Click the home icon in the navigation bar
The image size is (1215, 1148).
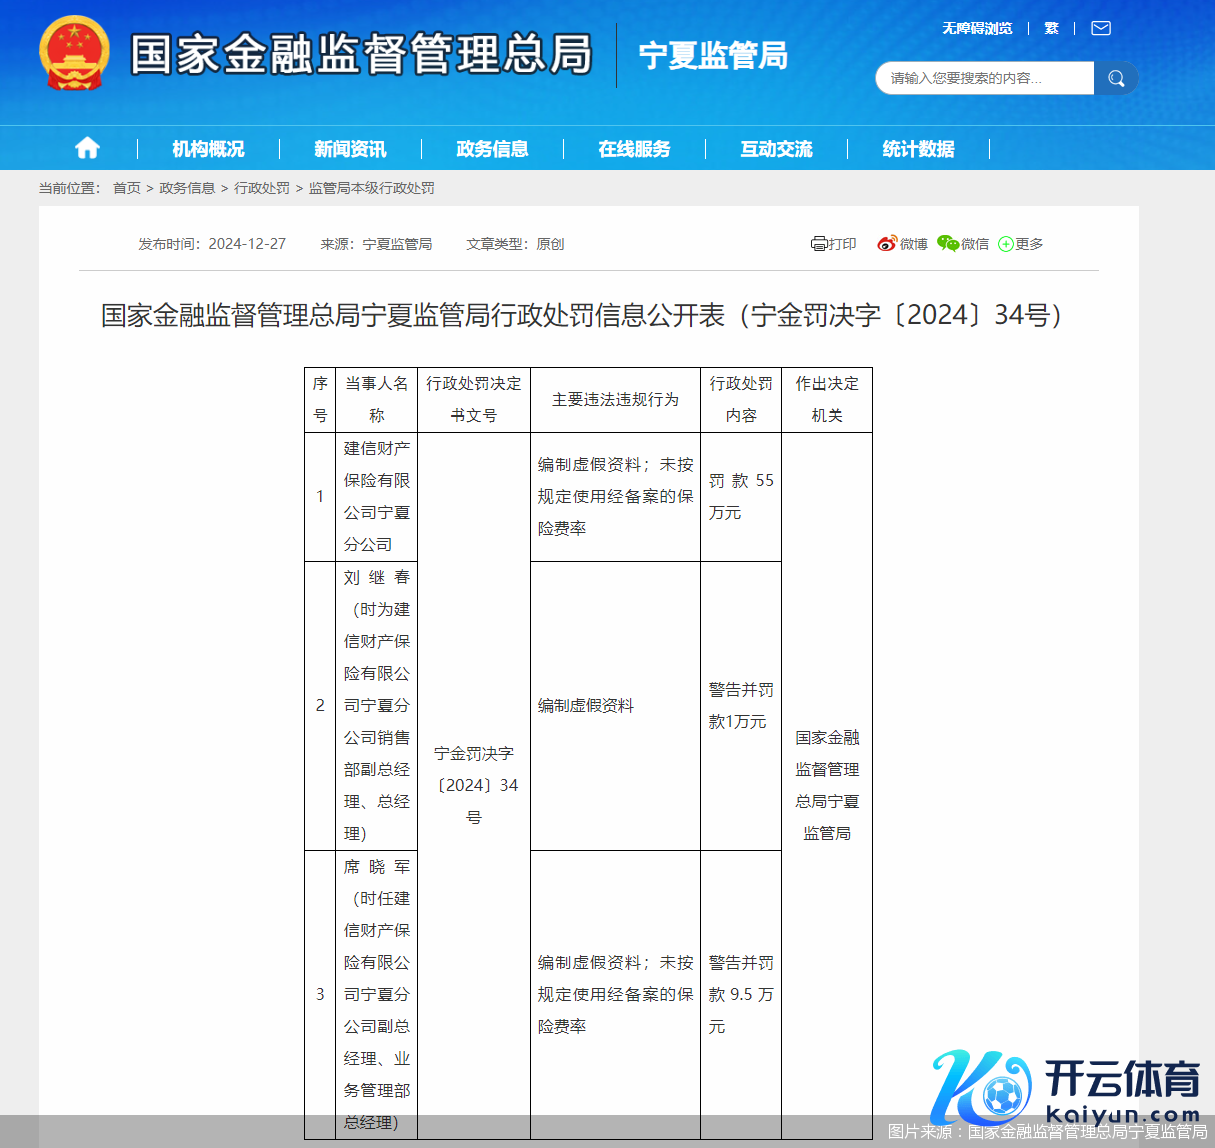coord(87,147)
